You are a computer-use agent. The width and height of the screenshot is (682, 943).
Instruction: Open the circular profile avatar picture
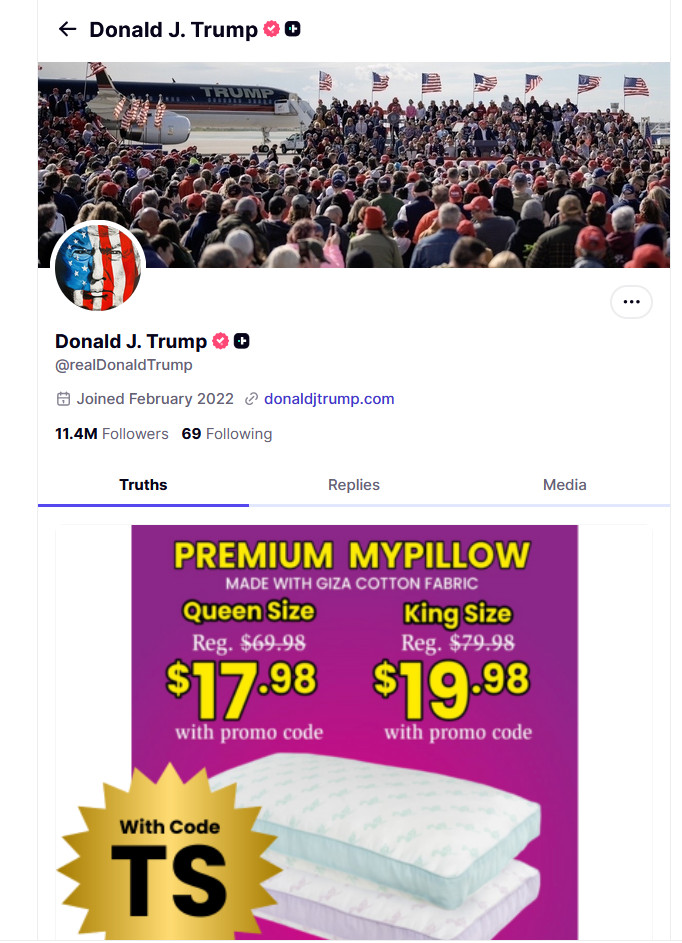[x=98, y=267]
